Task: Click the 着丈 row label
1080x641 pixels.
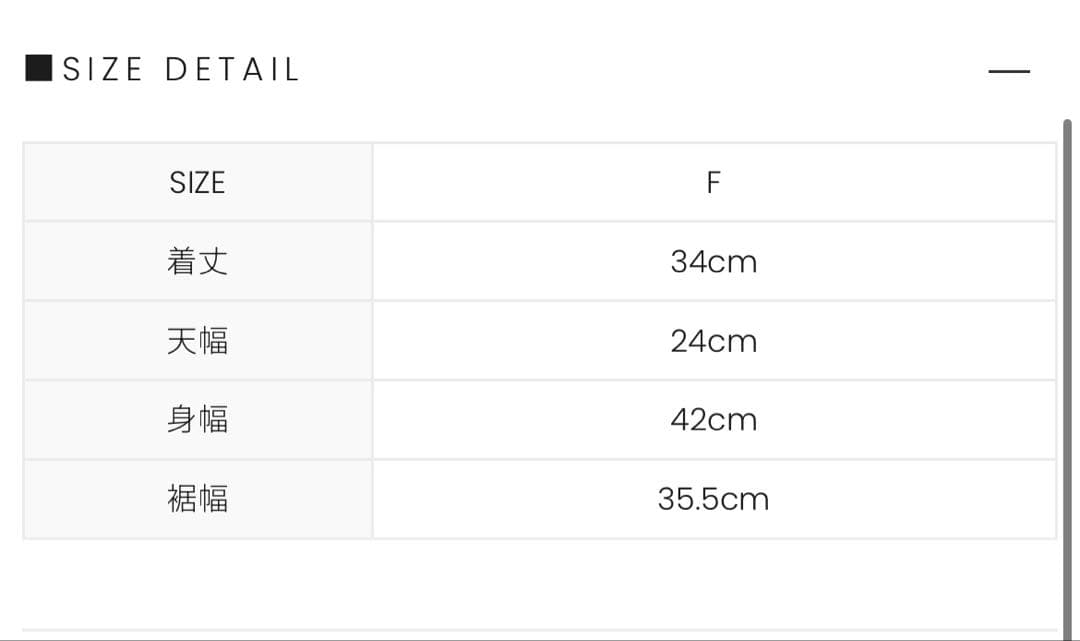Action: [197, 262]
